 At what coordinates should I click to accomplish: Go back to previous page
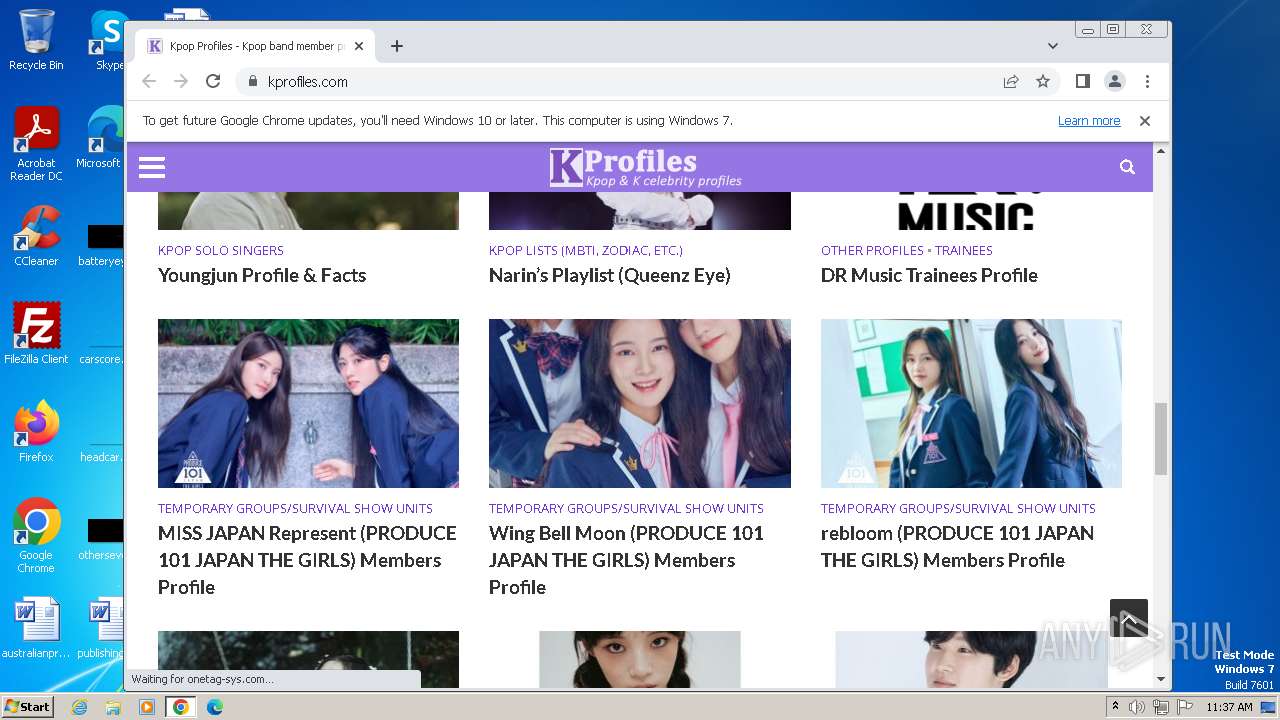pos(149,82)
